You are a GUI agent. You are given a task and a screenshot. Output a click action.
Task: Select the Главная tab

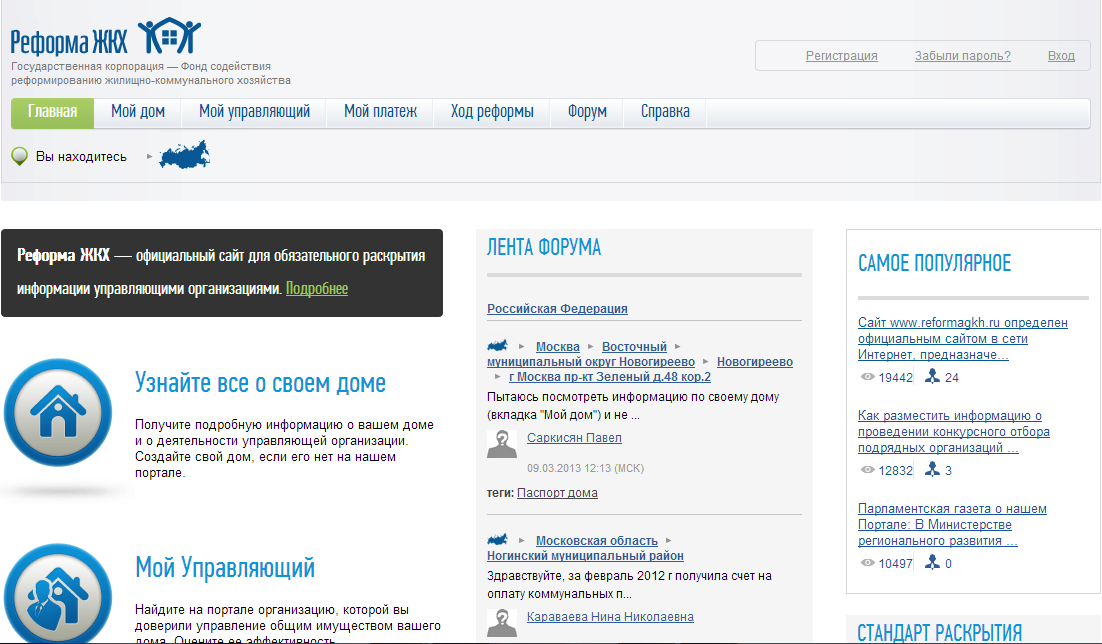point(53,112)
